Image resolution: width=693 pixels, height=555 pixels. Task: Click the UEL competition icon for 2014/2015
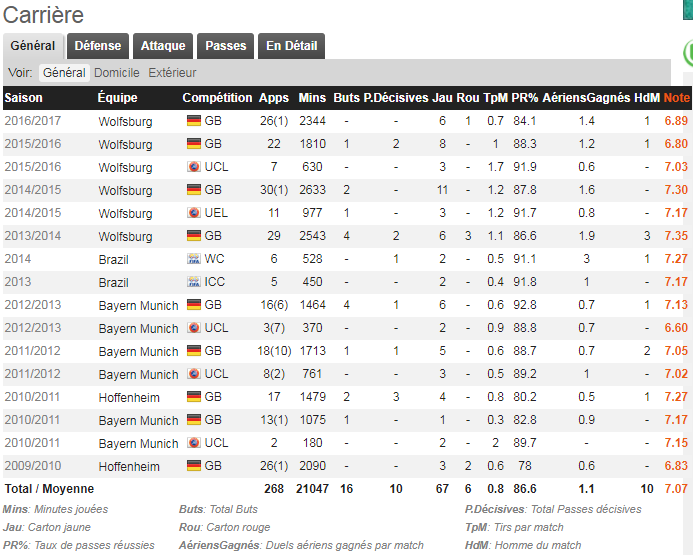click(x=194, y=213)
